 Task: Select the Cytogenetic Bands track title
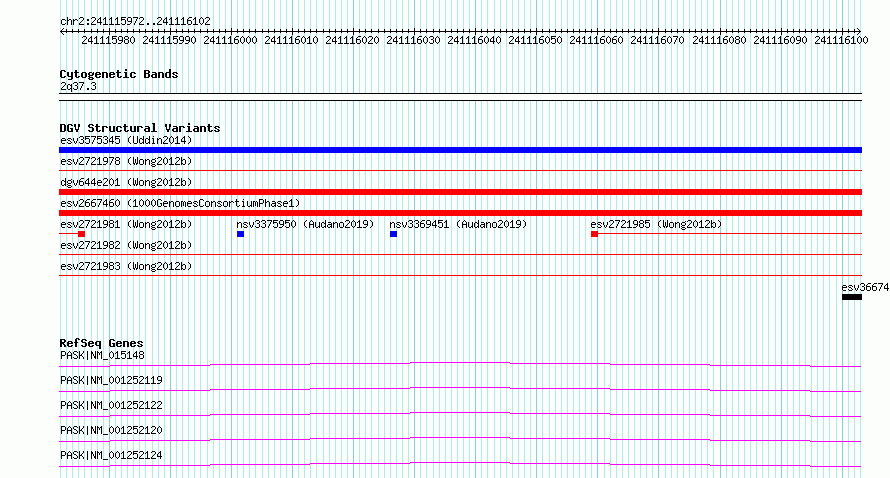(119, 74)
